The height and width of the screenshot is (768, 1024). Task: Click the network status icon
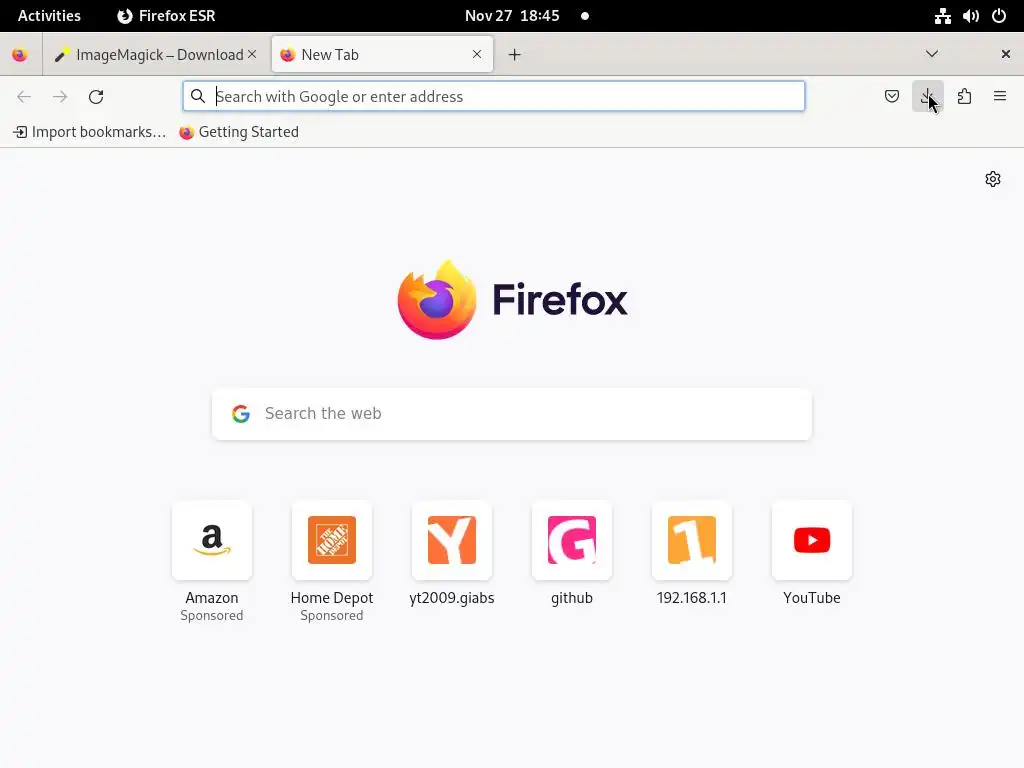[x=942, y=16]
